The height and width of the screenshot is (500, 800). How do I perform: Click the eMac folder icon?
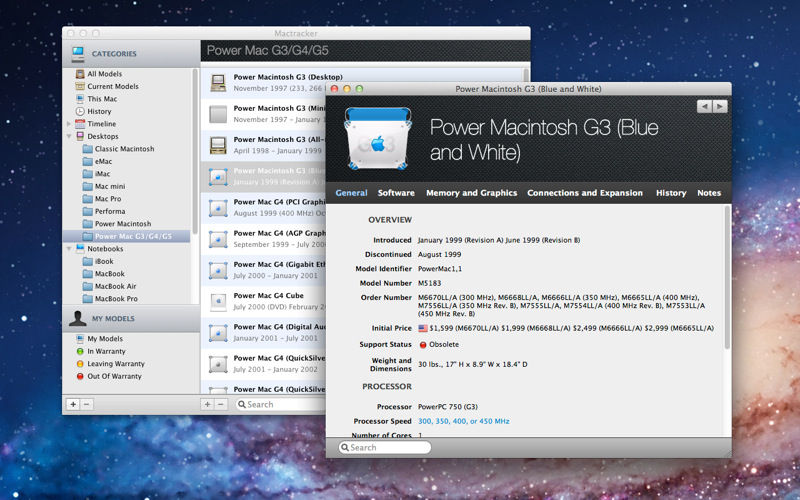click(88, 161)
